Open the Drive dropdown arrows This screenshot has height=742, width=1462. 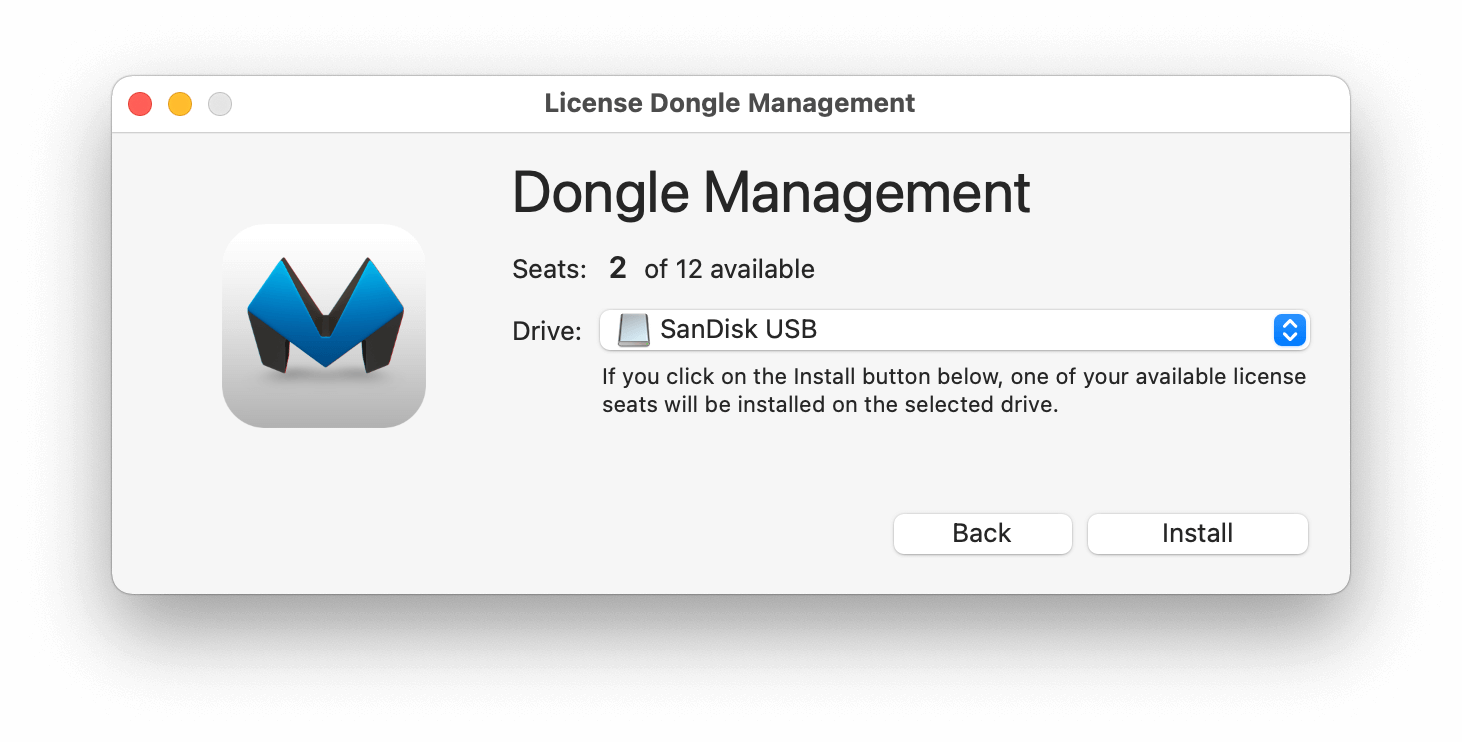click(1289, 330)
